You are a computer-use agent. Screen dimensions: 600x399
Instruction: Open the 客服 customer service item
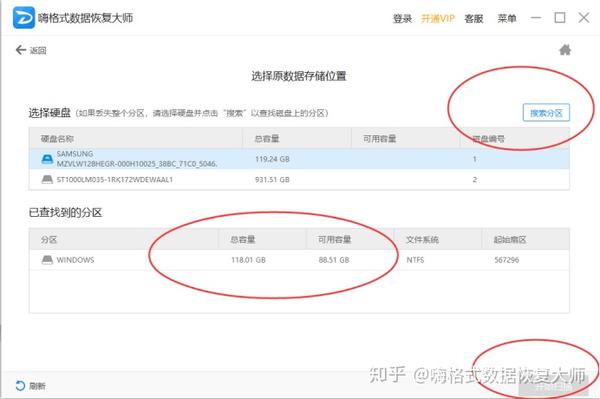point(474,18)
